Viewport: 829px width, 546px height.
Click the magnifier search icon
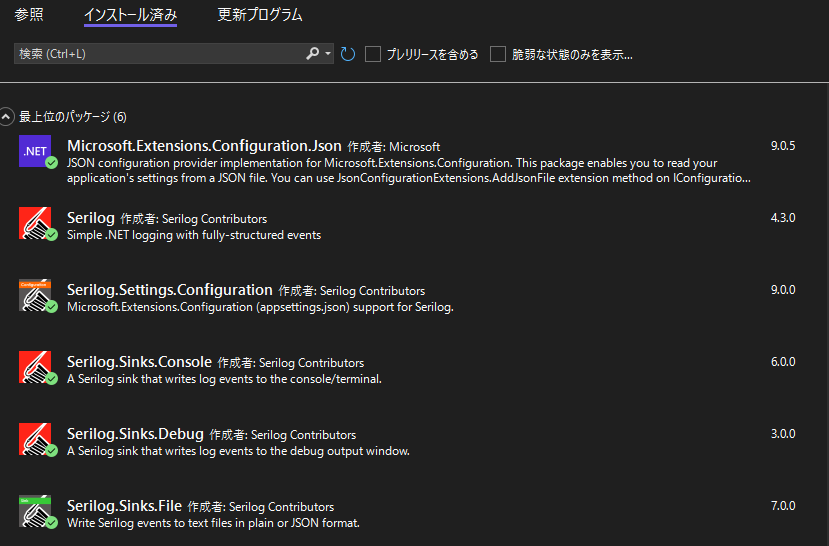click(x=312, y=53)
